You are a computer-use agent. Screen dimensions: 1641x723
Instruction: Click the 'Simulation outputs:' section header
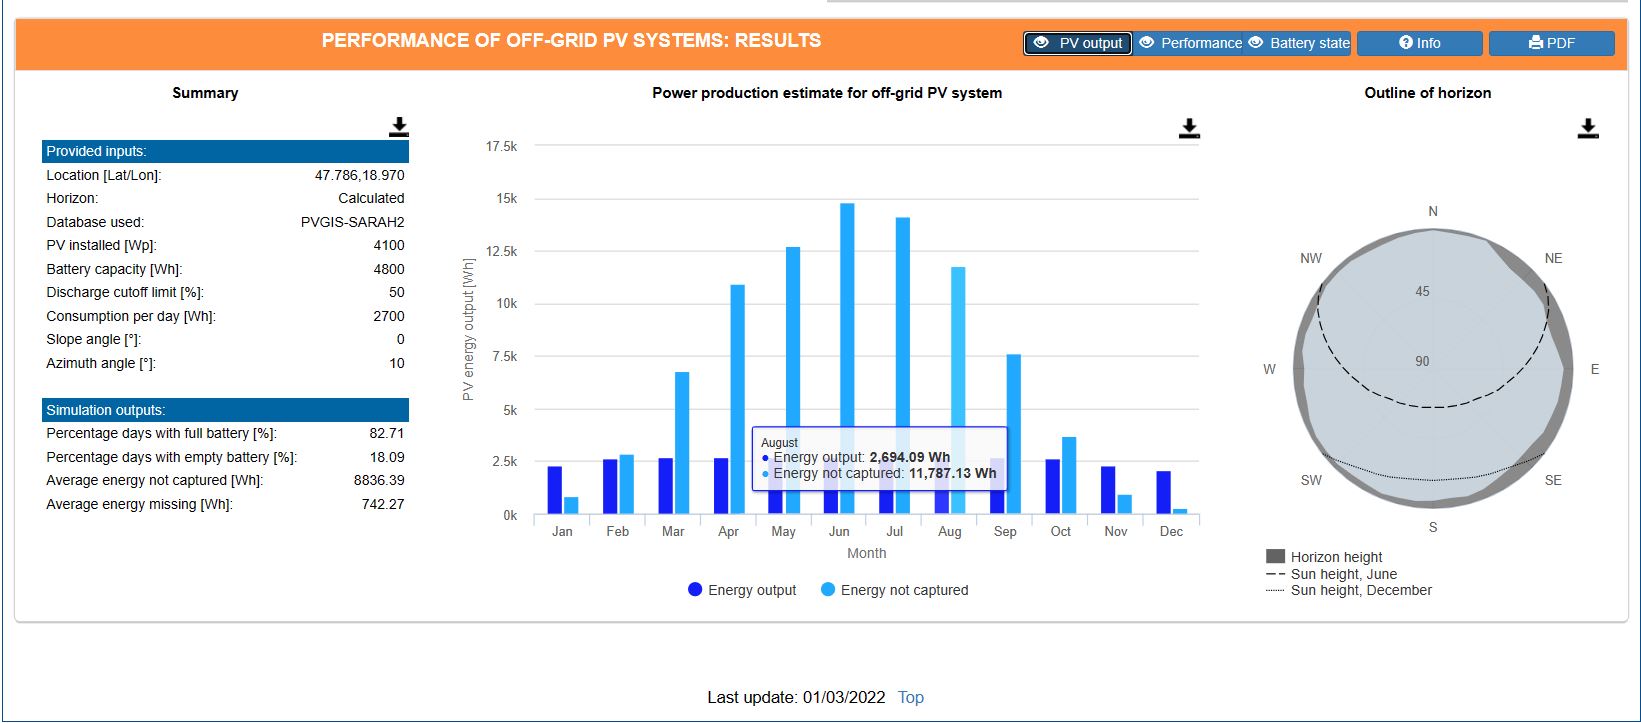225,410
